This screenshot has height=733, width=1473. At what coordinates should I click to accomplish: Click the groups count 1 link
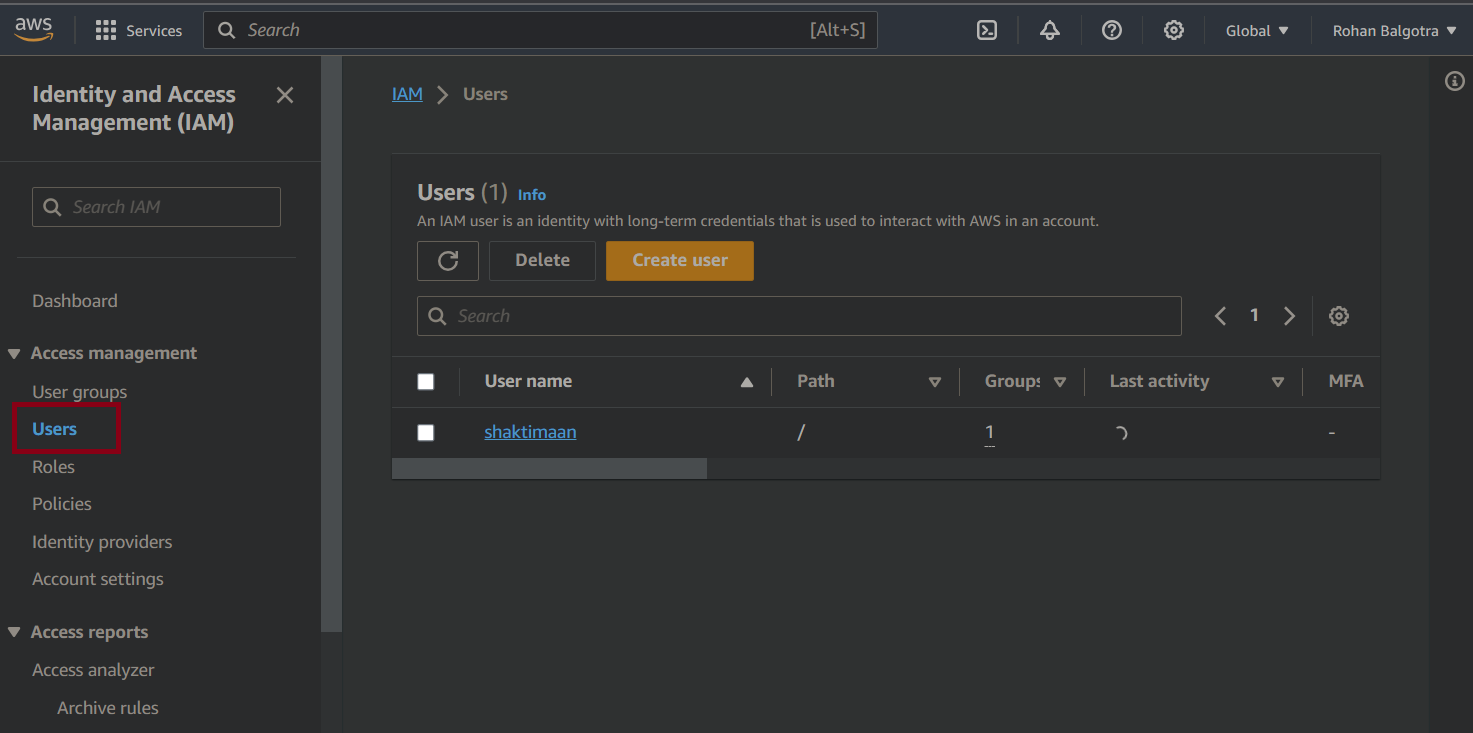989,433
